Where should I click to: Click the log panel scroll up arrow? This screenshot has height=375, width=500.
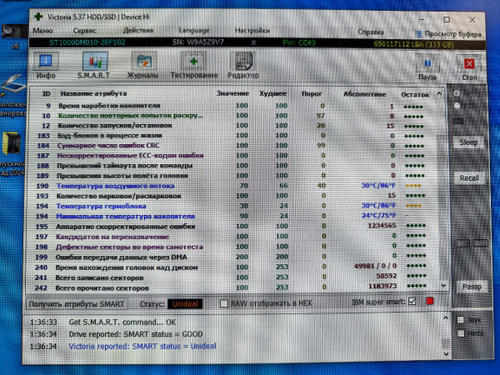[445, 318]
